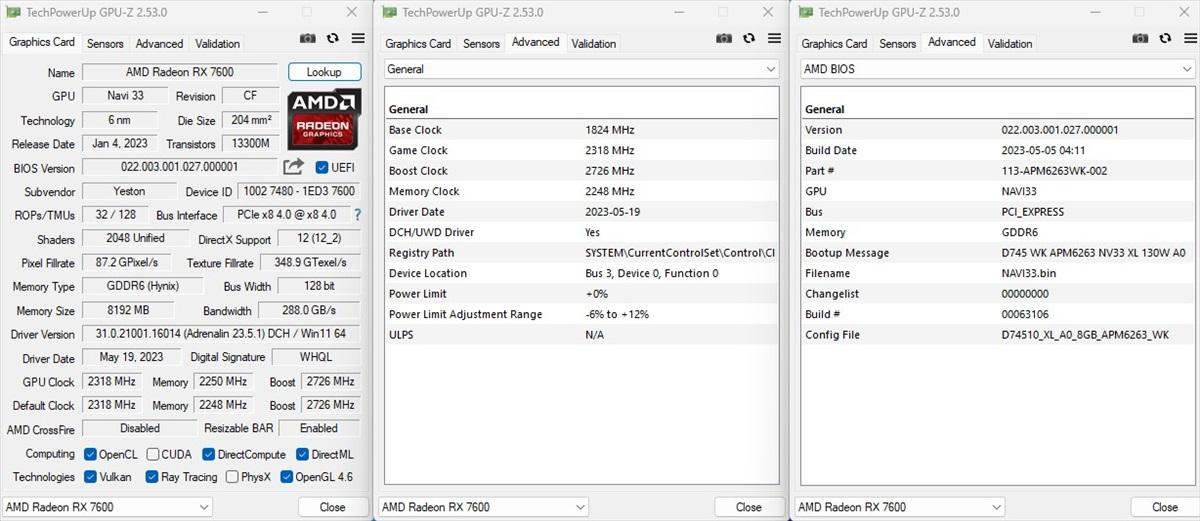The height and width of the screenshot is (521, 1200).
Task: Select the Config File row in AMD BIOS
Action: pos(997,335)
